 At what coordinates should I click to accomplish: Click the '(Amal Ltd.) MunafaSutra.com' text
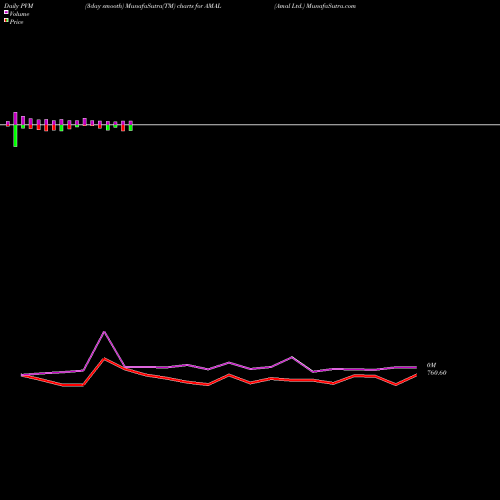(x=315, y=6)
